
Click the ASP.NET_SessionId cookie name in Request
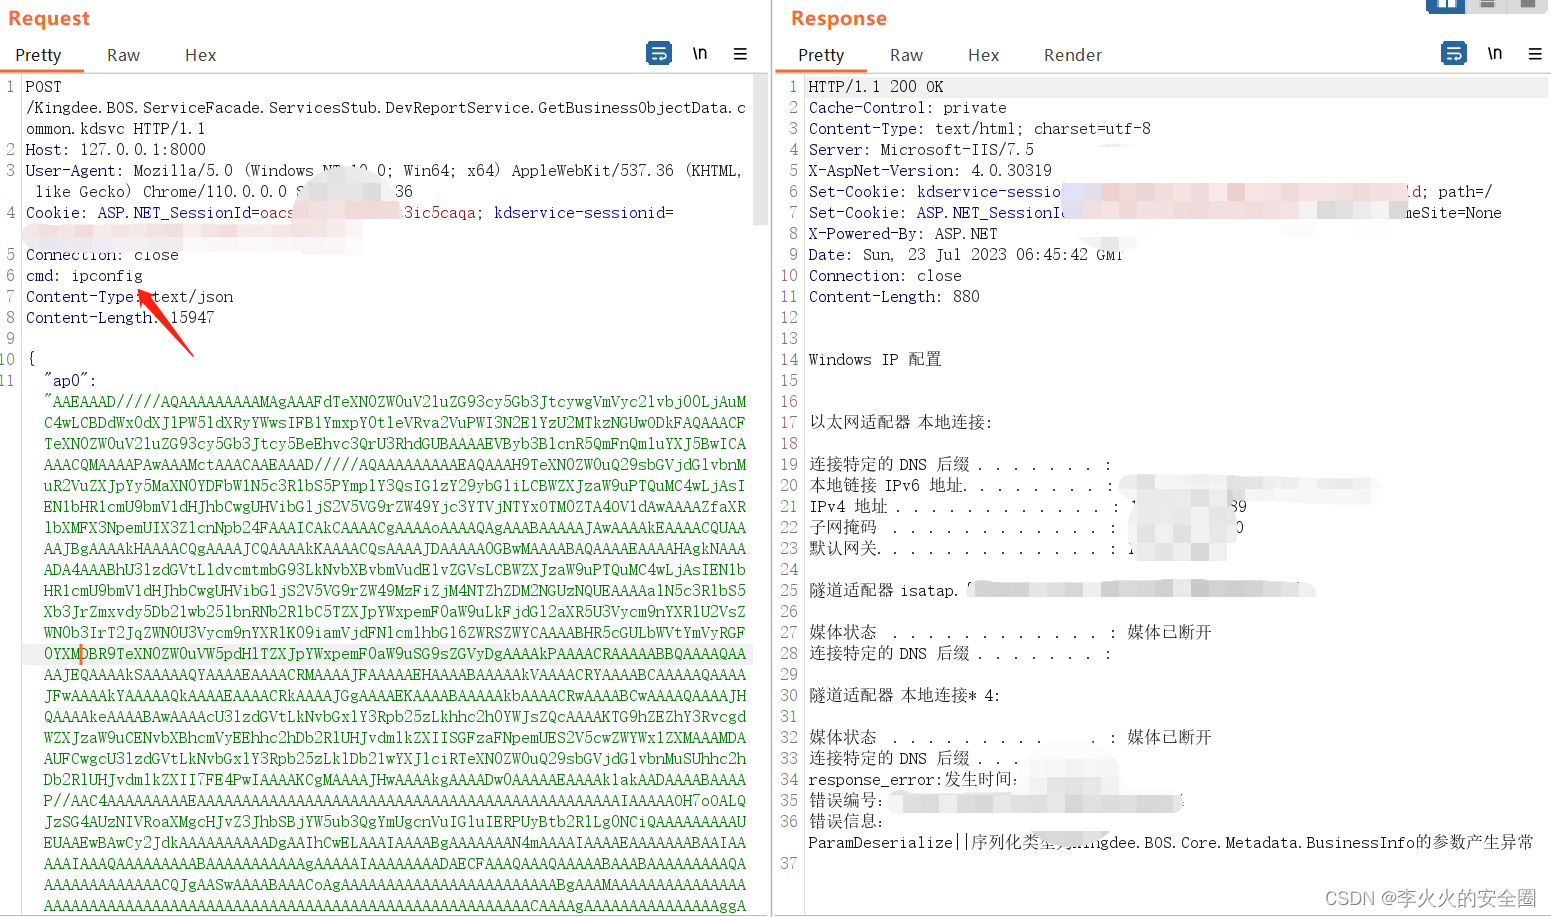tap(175, 213)
